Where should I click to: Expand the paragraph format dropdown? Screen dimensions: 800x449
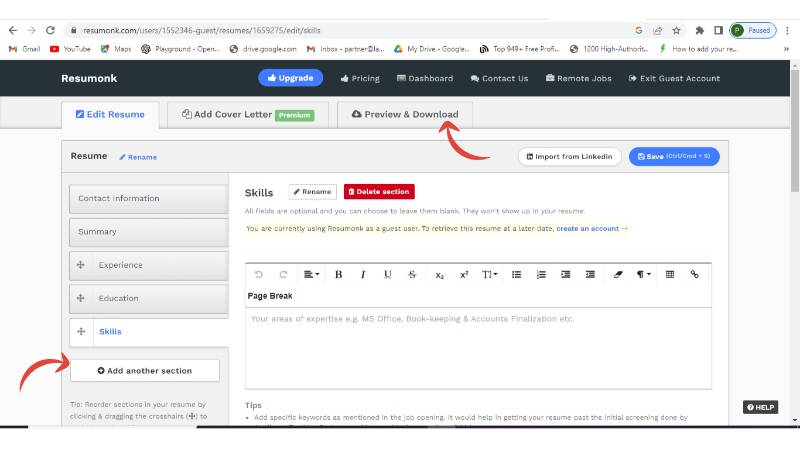[x=643, y=274]
